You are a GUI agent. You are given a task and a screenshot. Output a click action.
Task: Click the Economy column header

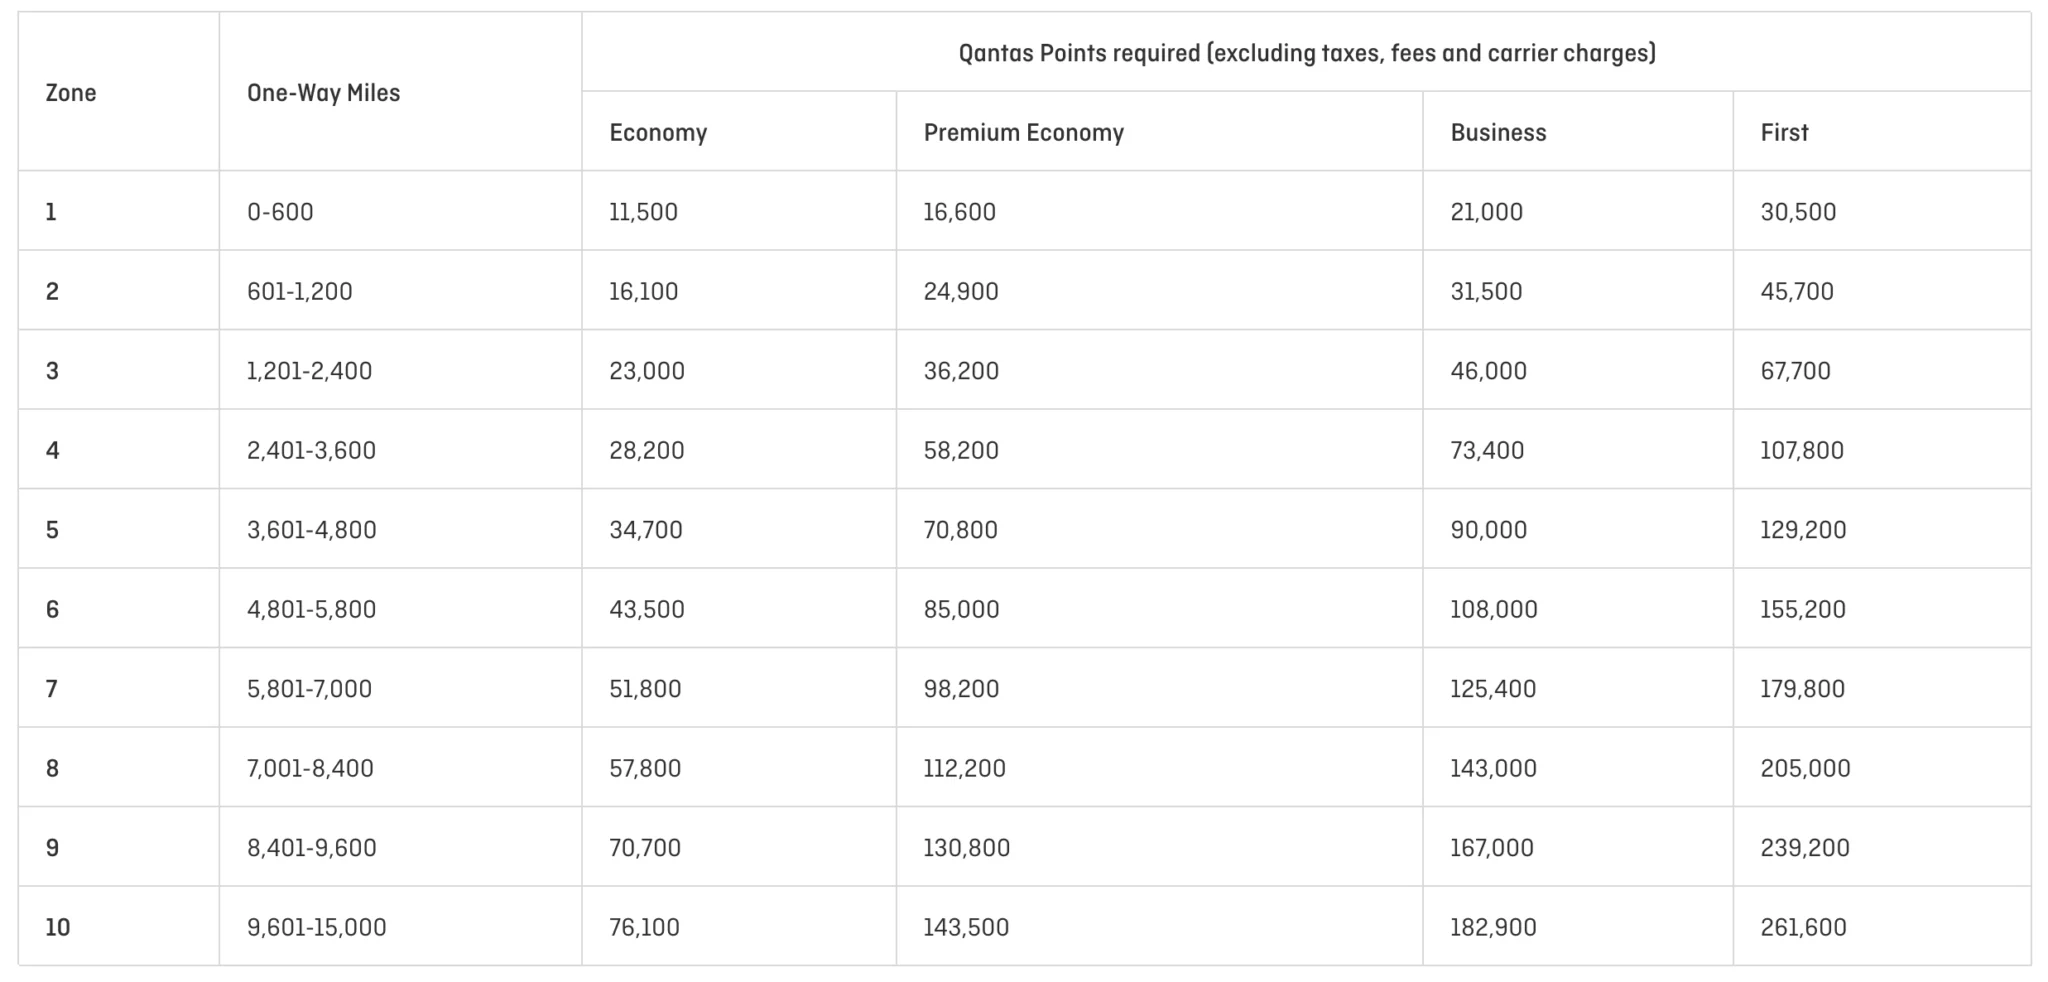click(x=658, y=133)
